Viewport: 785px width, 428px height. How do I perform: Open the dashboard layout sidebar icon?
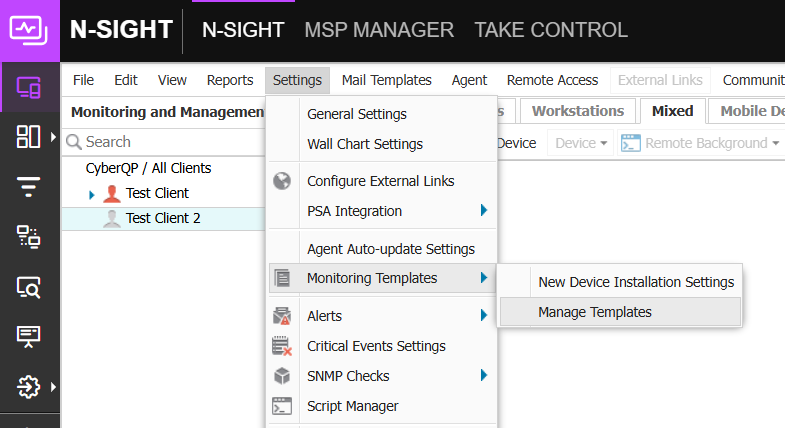pos(29,137)
